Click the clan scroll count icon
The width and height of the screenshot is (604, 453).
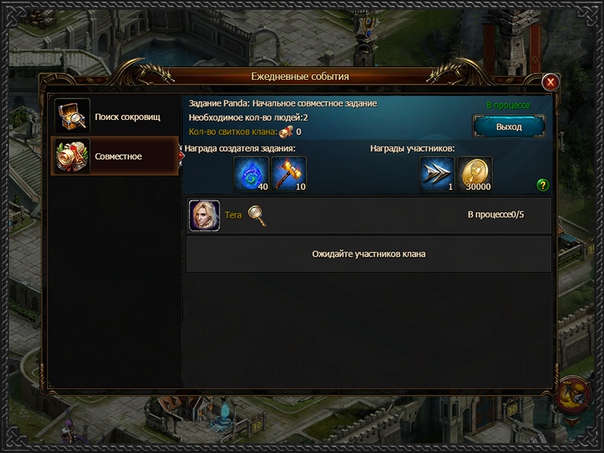(286, 132)
